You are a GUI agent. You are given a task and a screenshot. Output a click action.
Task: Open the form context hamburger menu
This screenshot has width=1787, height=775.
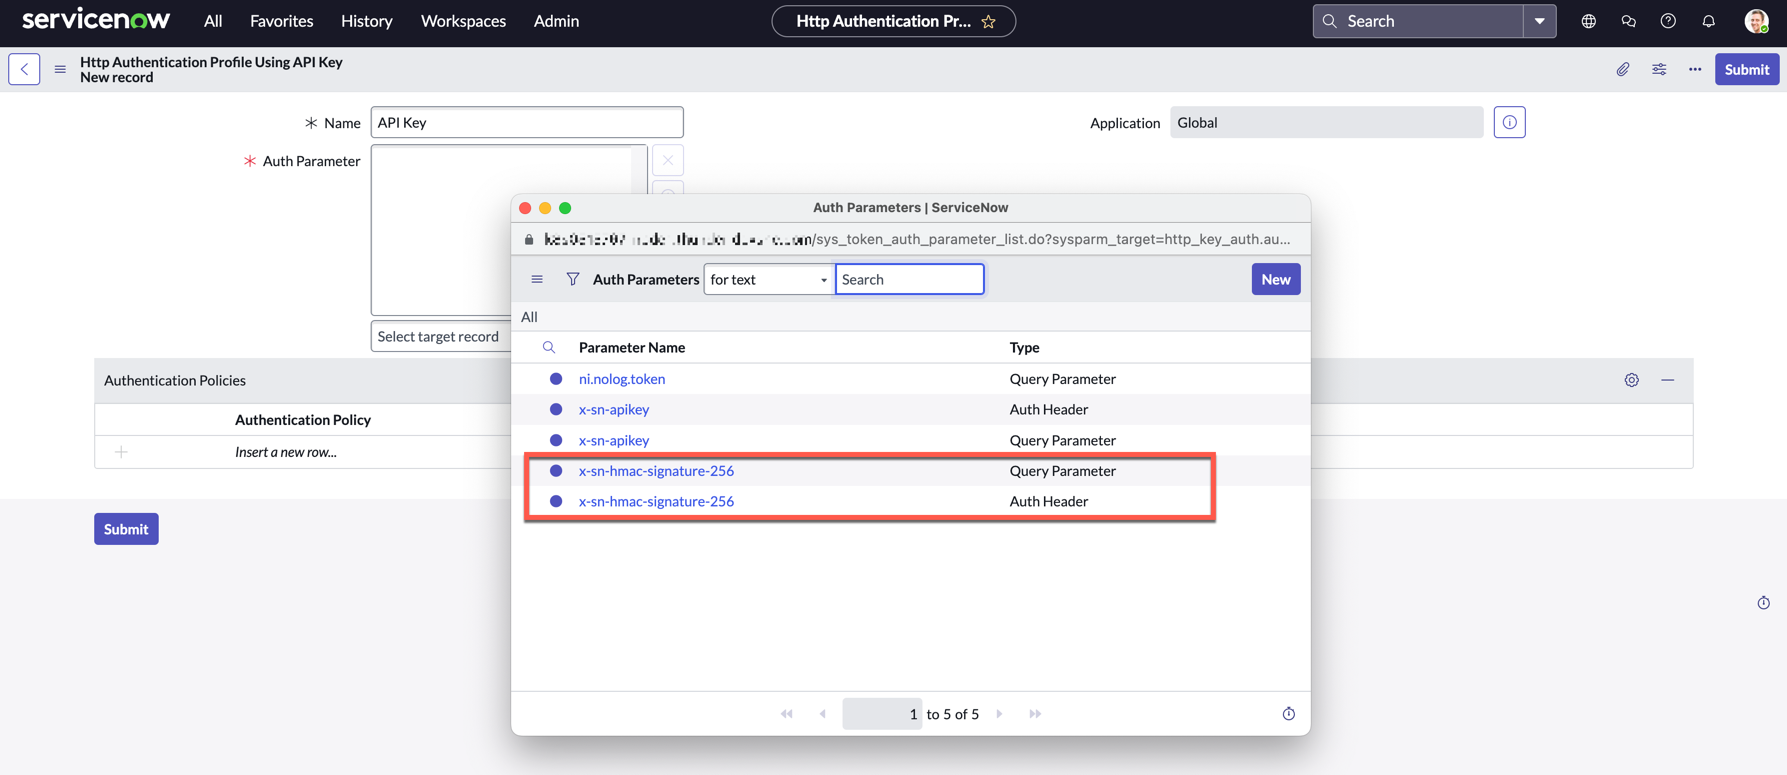[x=60, y=69]
